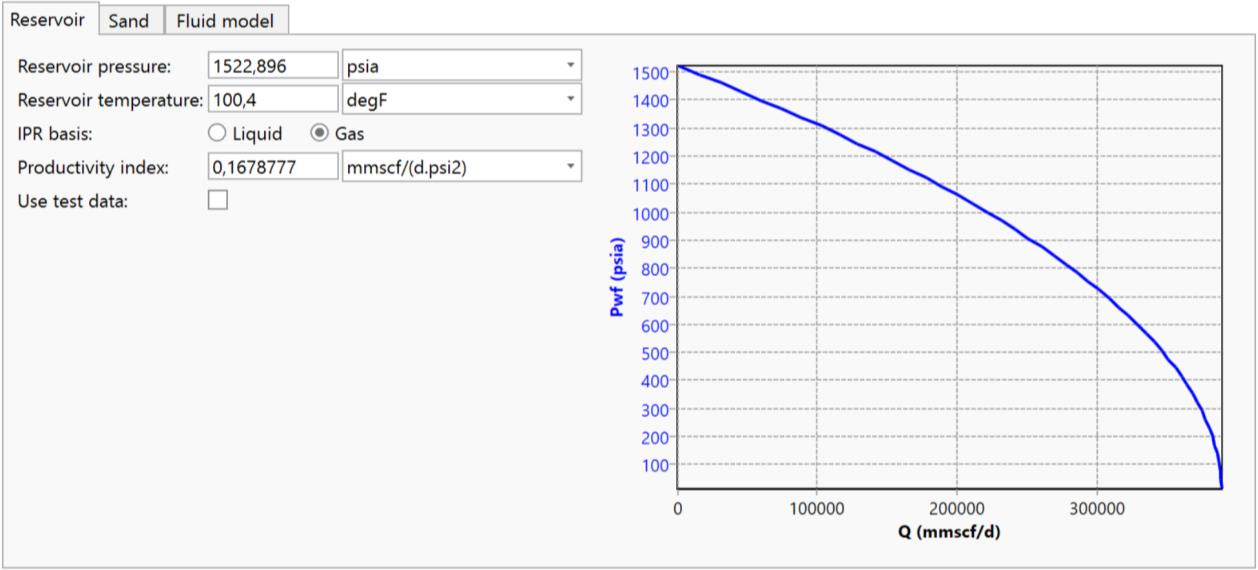Image resolution: width=1258 pixels, height=570 pixels.
Task: Click the "Reservoir pressure:" label
Action: 95,66
